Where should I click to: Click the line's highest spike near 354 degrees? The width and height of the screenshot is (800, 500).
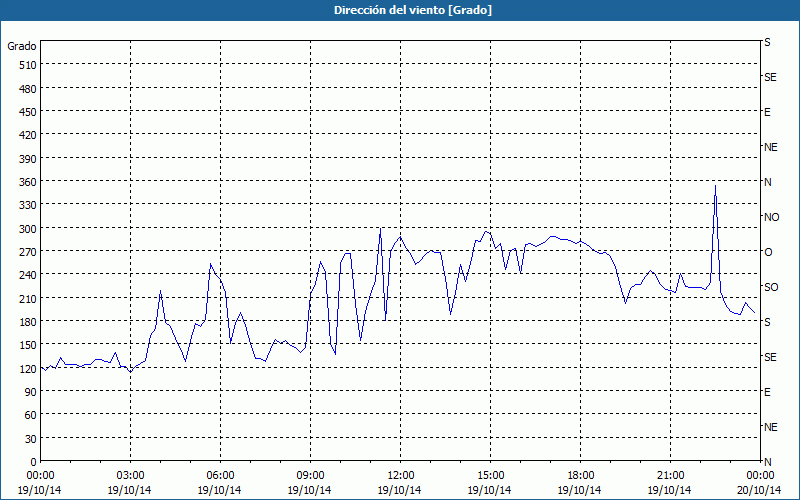tap(715, 187)
